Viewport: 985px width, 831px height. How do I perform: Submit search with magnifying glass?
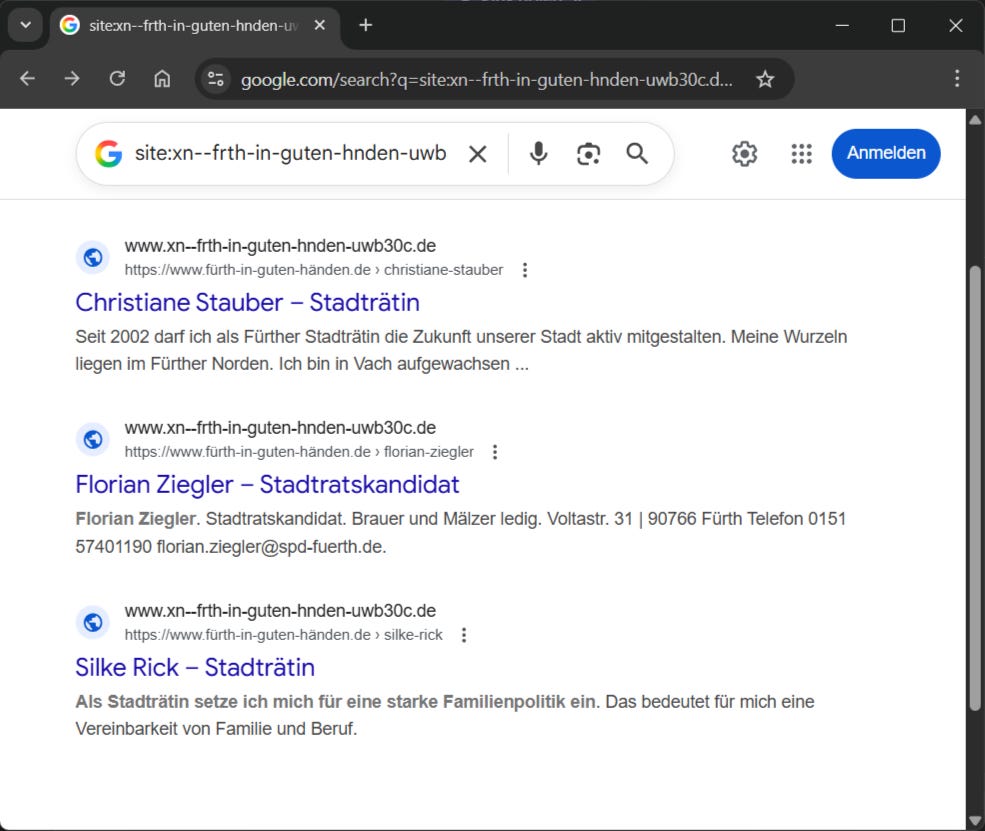point(637,153)
